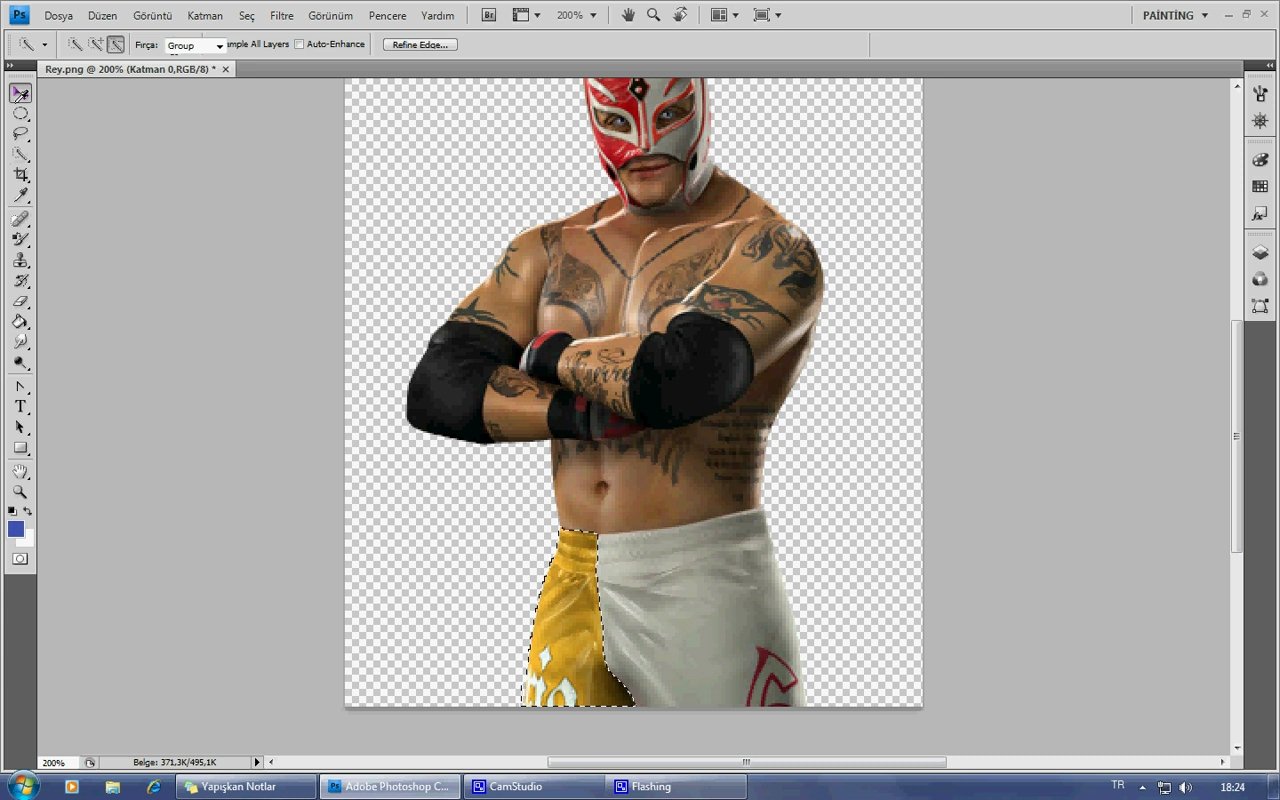
Task: Choose Add to Selection mode in options bar
Action: pos(96,45)
